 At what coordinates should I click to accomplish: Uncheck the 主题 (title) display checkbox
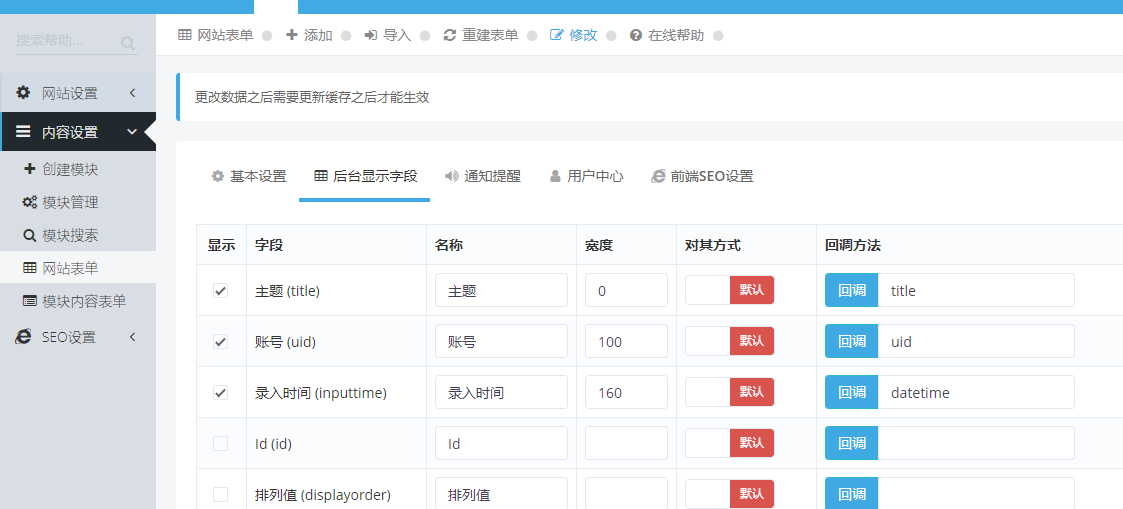(221, 291)
